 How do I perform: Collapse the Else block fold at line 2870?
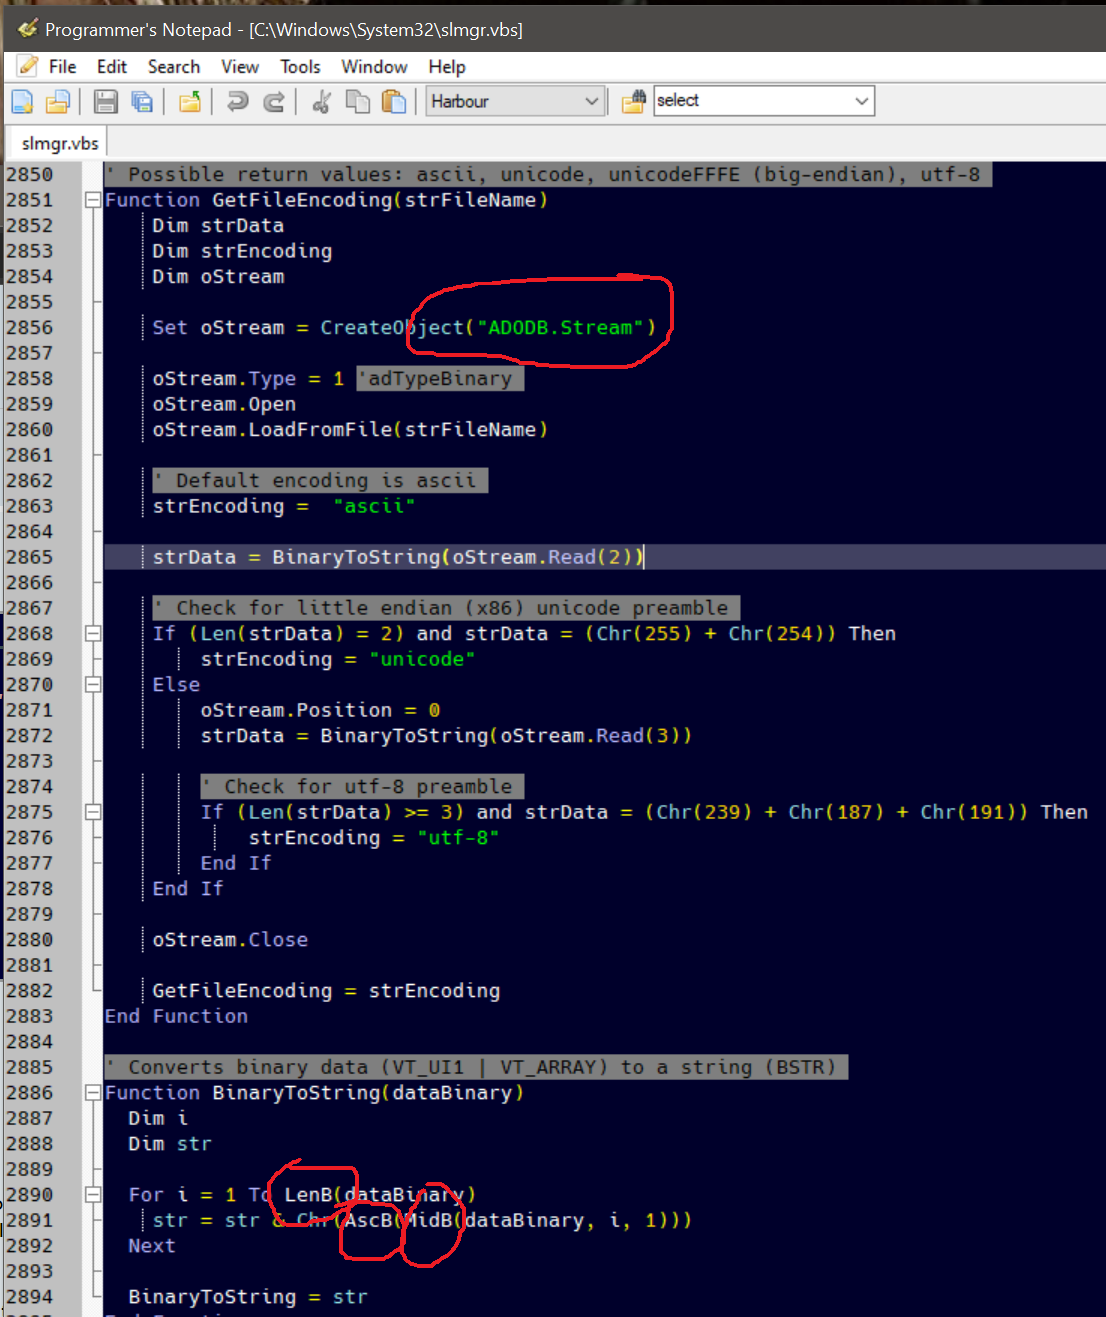tap(93, 684)
